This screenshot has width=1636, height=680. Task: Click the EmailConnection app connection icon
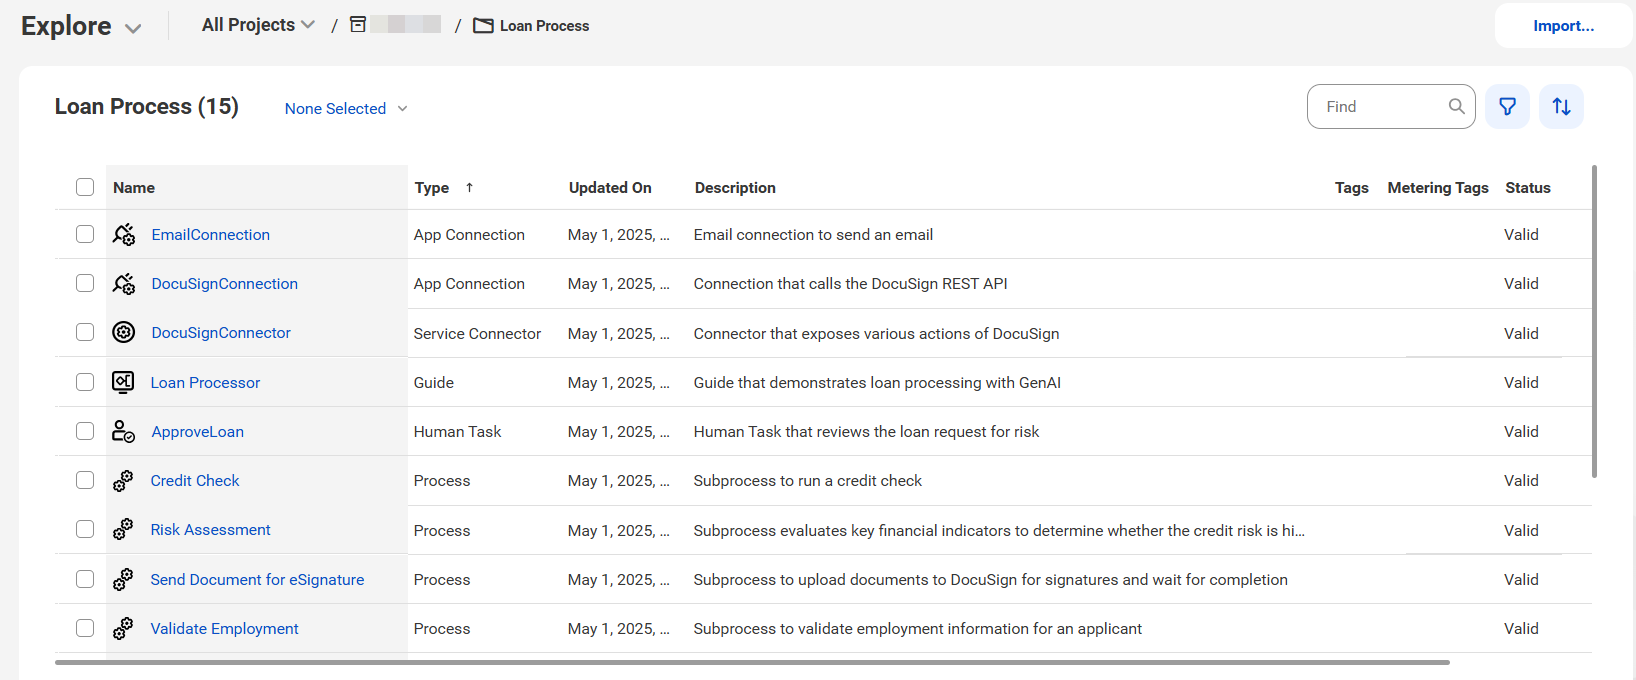click(124, 234)
